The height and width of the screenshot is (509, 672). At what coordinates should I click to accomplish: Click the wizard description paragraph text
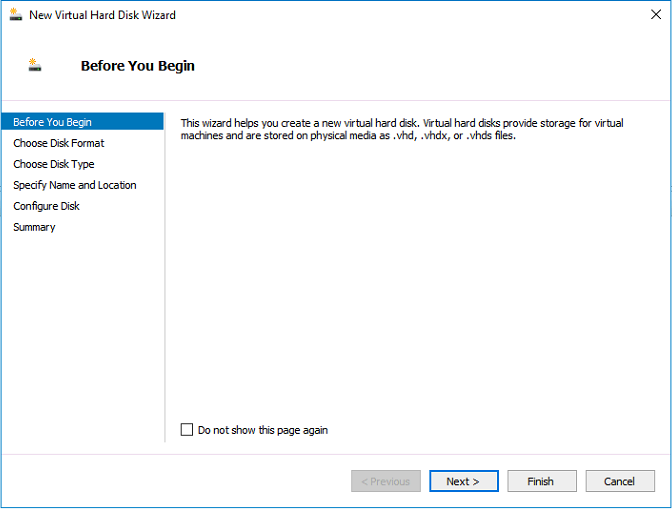pyautogui.click(x=402, y=129)
